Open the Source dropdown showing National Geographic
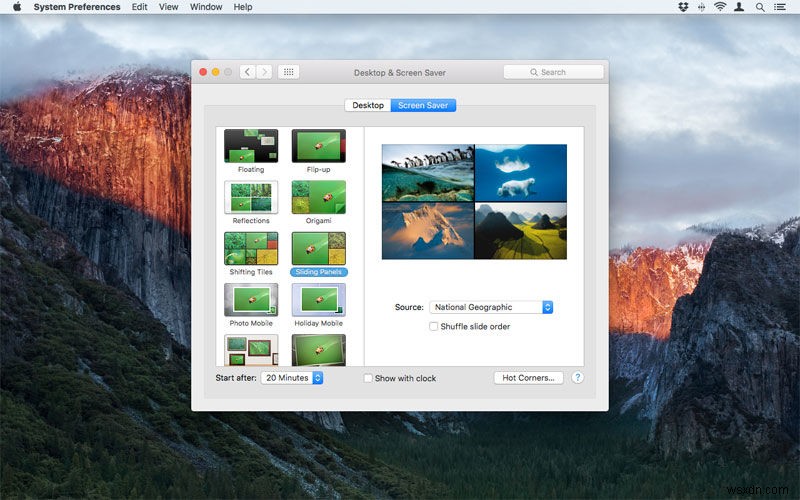The image size is (800, 500). (x=491, y=307)
